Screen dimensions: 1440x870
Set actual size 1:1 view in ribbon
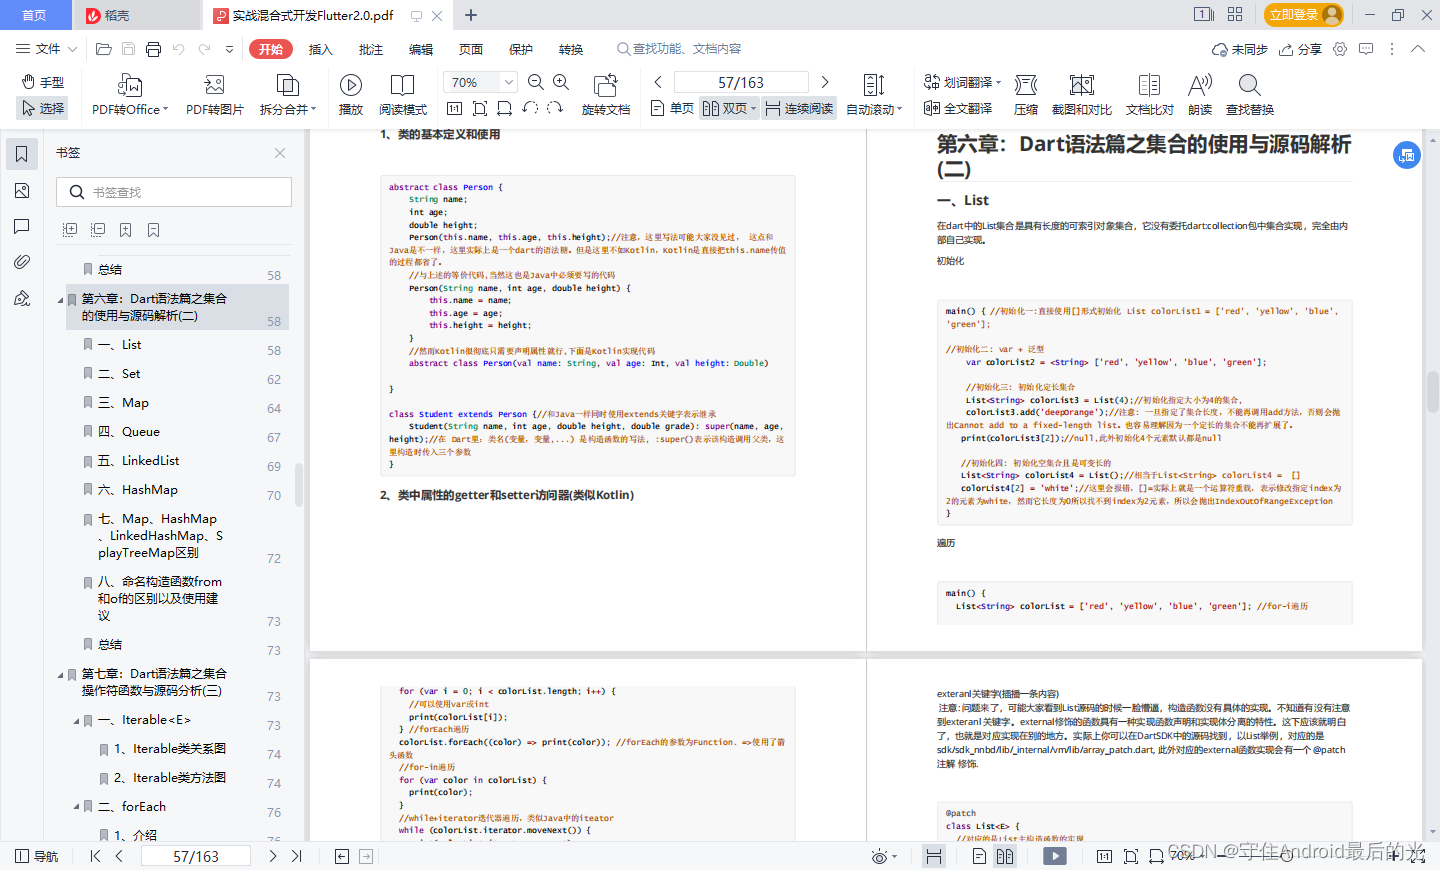click(x=455, y=108)
